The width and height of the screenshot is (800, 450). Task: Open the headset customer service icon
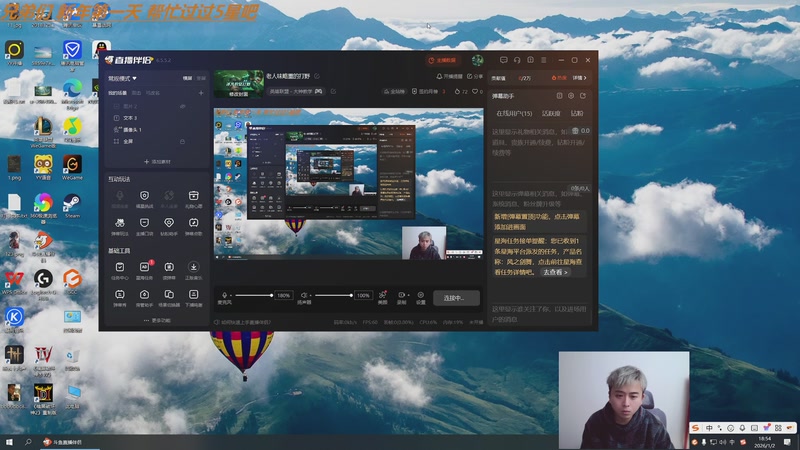pyautogui.click(x=517, y=60)
